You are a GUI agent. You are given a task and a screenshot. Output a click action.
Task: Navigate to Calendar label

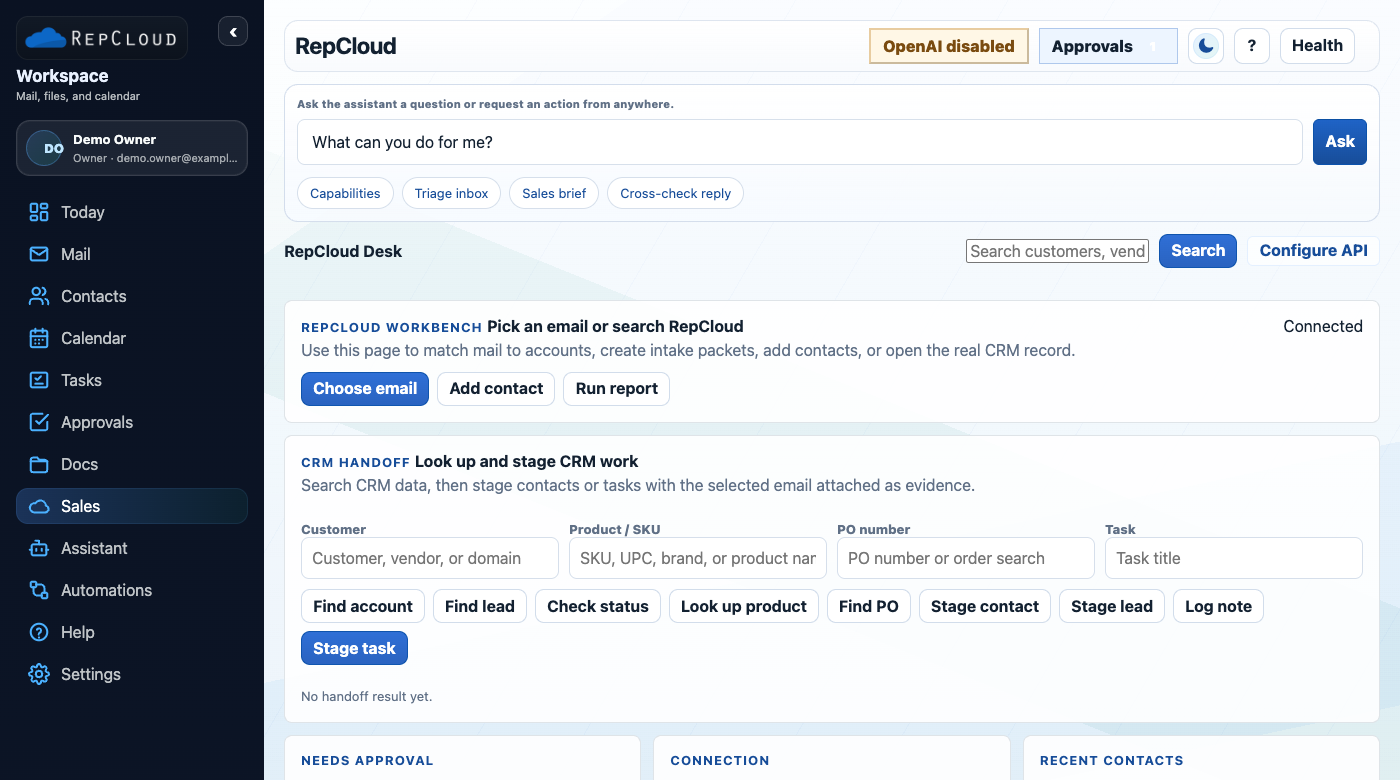(x=94, y=338)
